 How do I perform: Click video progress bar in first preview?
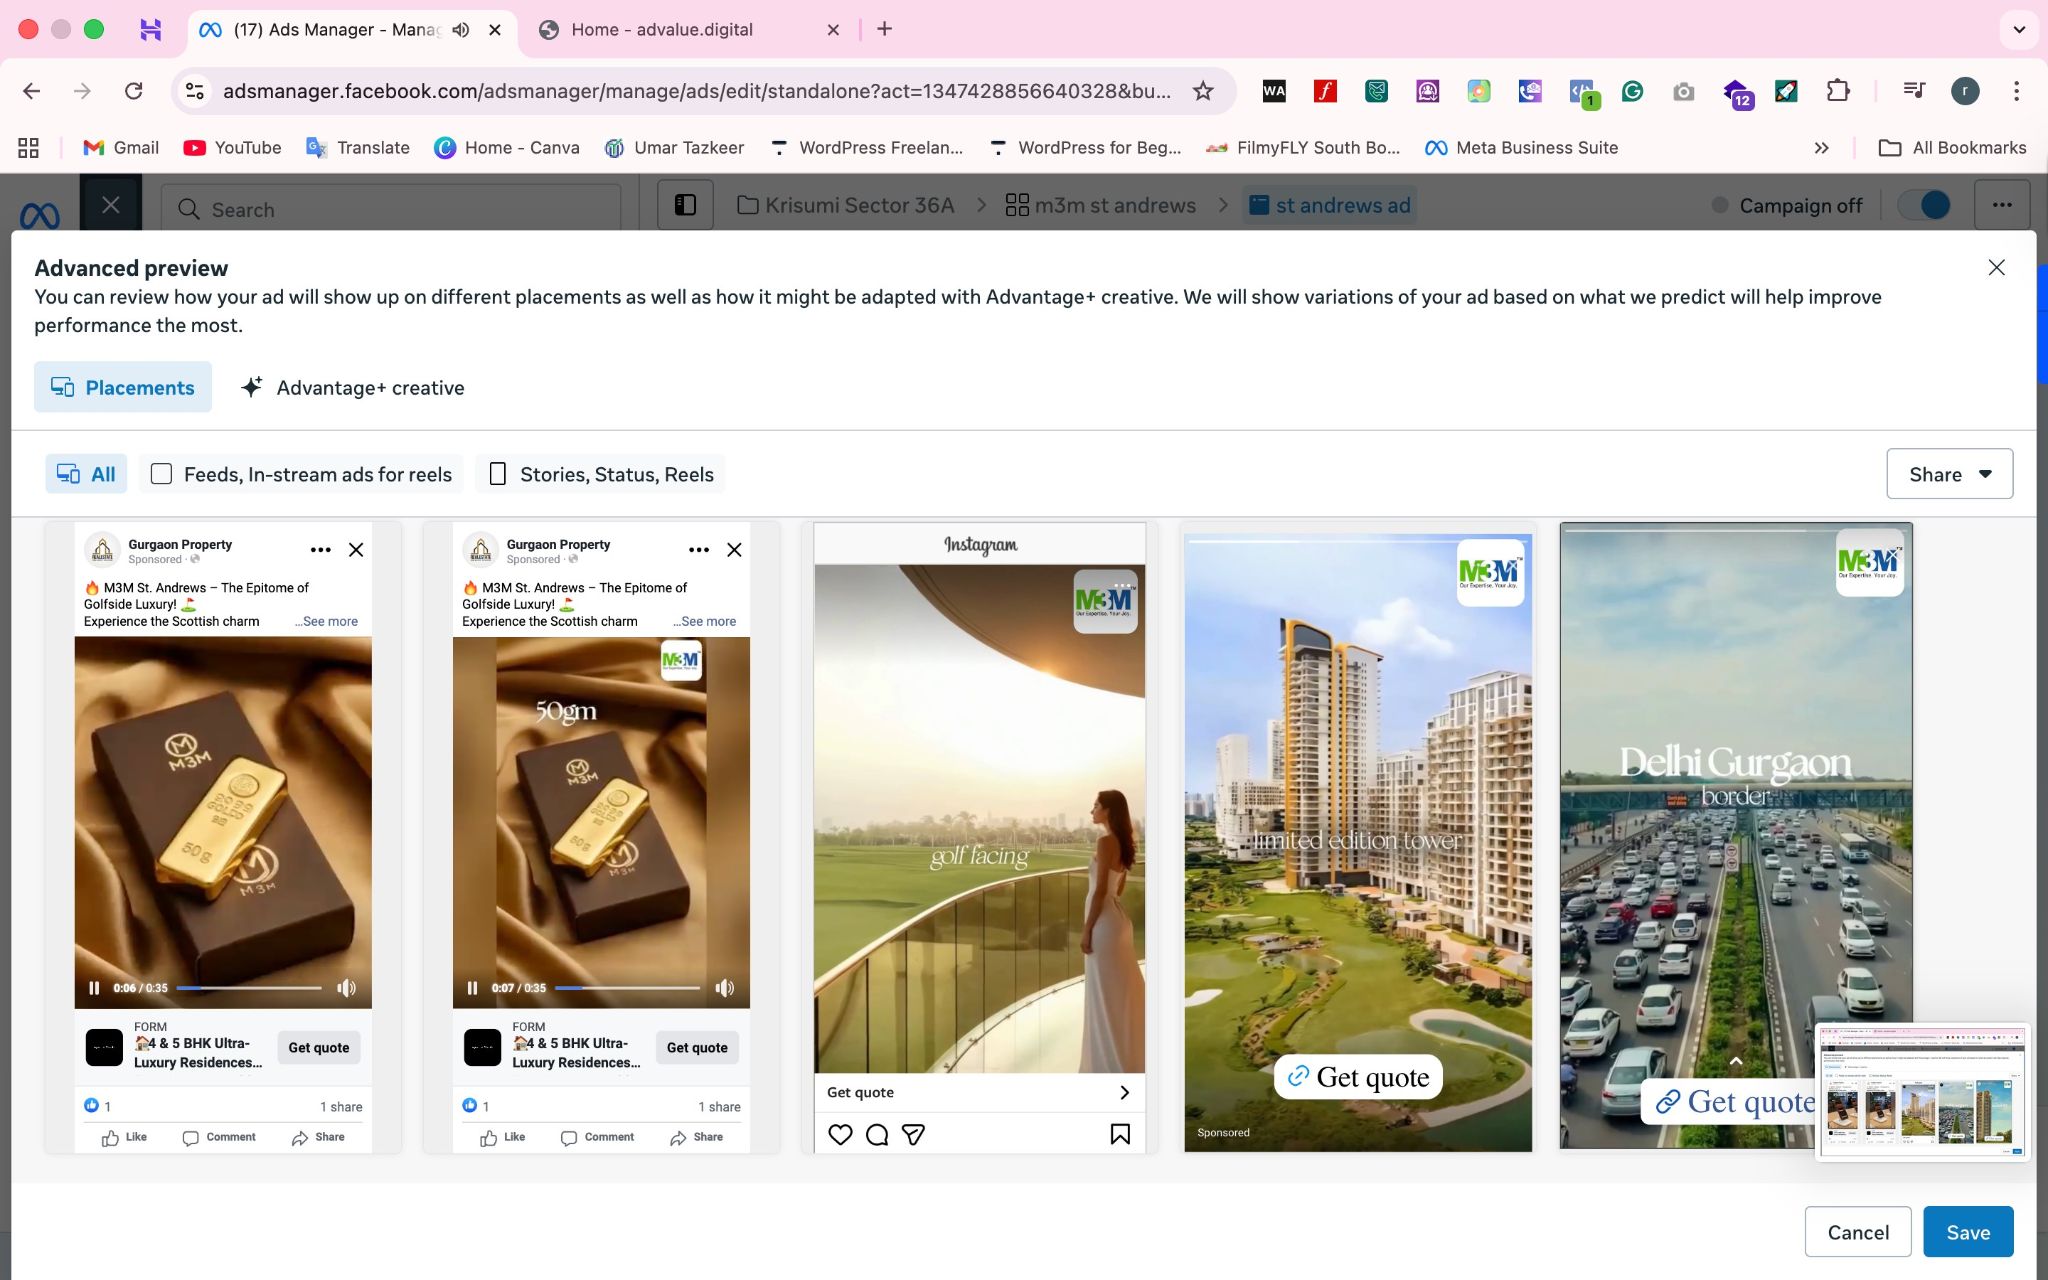pyautogui.click(x=249, y=988)
